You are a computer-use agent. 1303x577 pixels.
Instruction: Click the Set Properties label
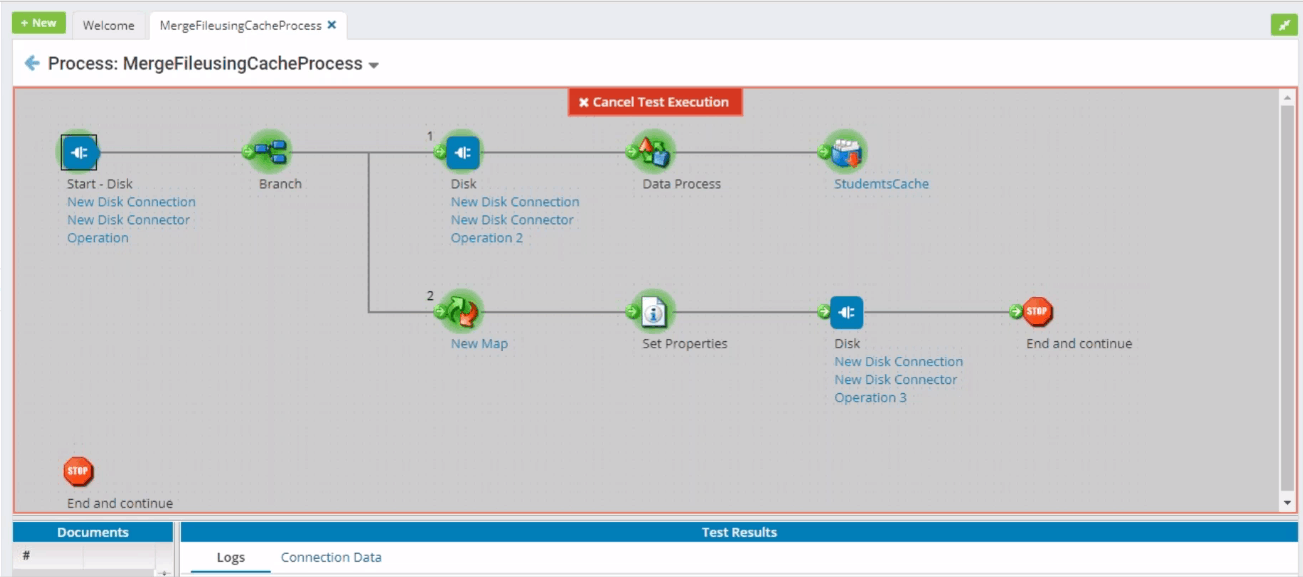[x=685, y=344]
